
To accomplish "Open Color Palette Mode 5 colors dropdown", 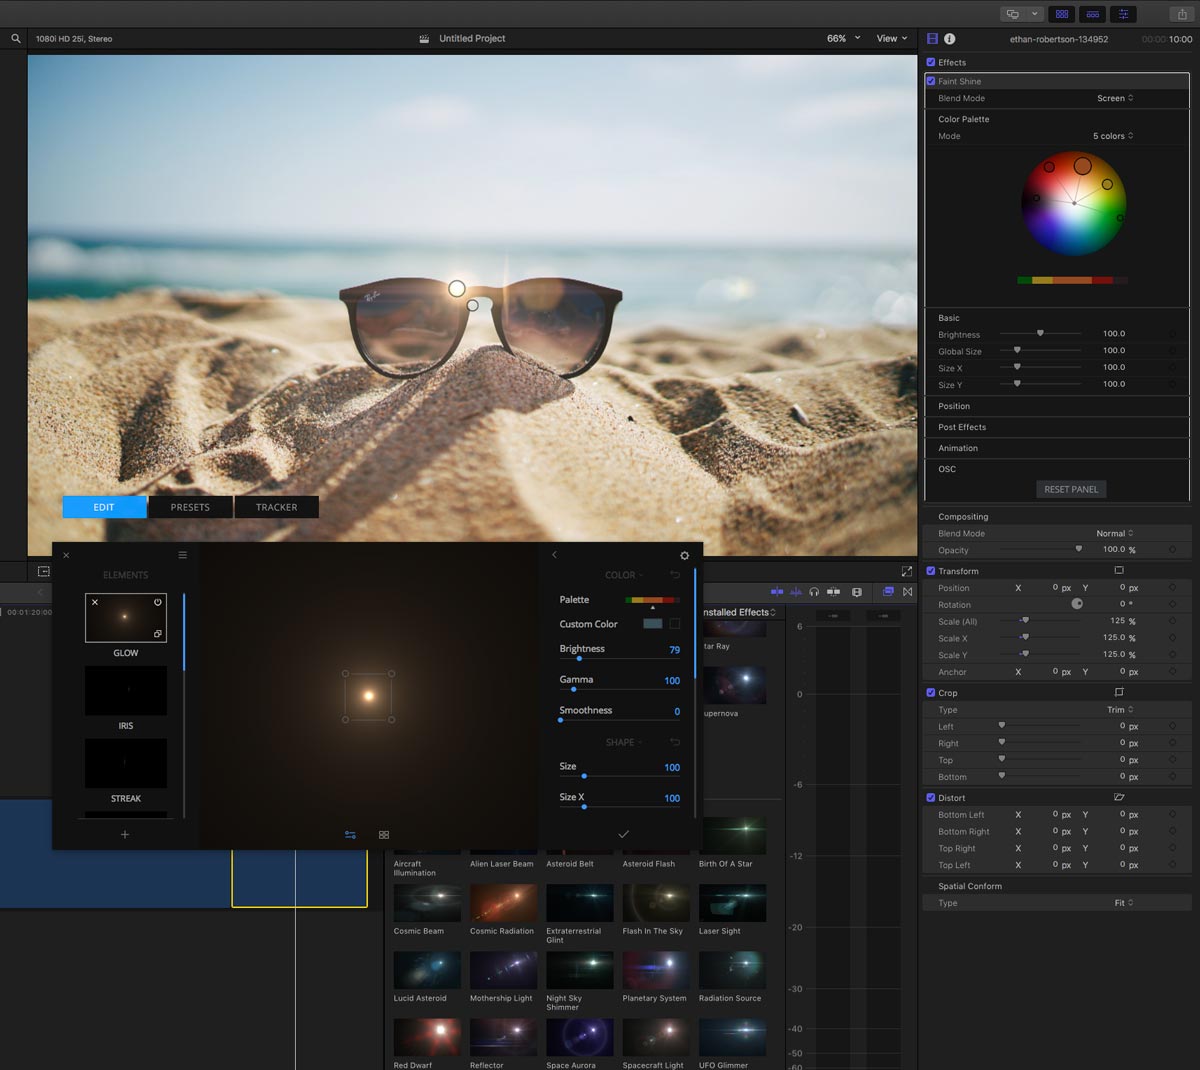I will coord(1113,136).
